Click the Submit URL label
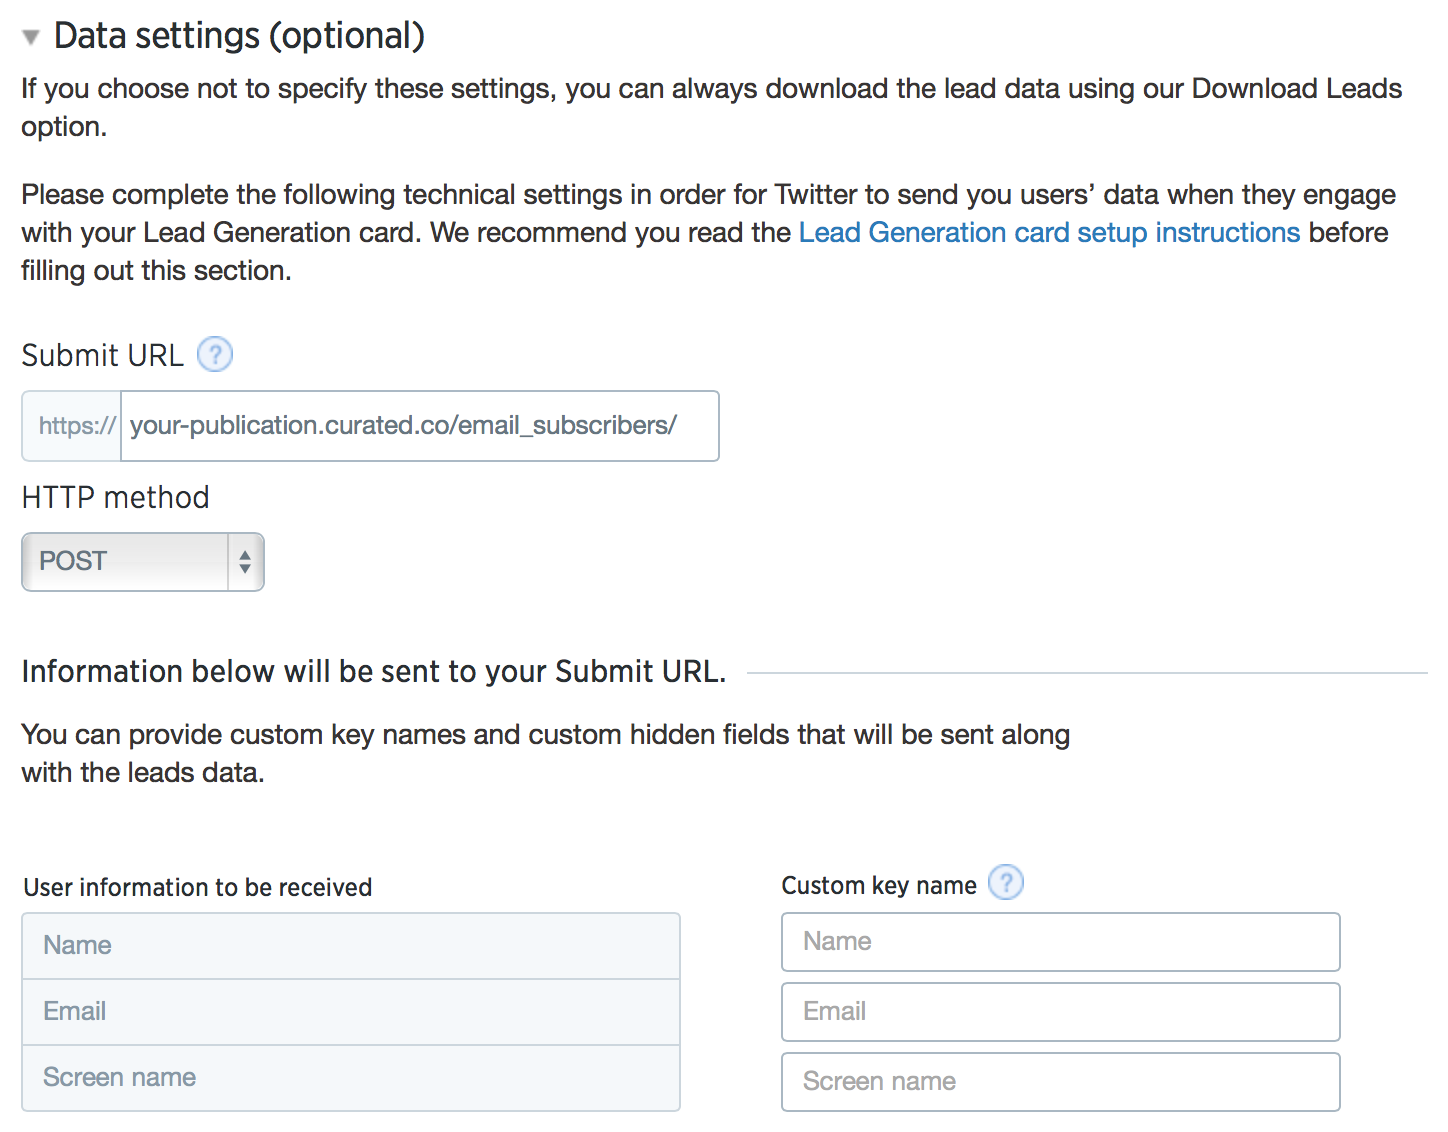Viewport: 1448px width, 1132px height. coord(103,356)
